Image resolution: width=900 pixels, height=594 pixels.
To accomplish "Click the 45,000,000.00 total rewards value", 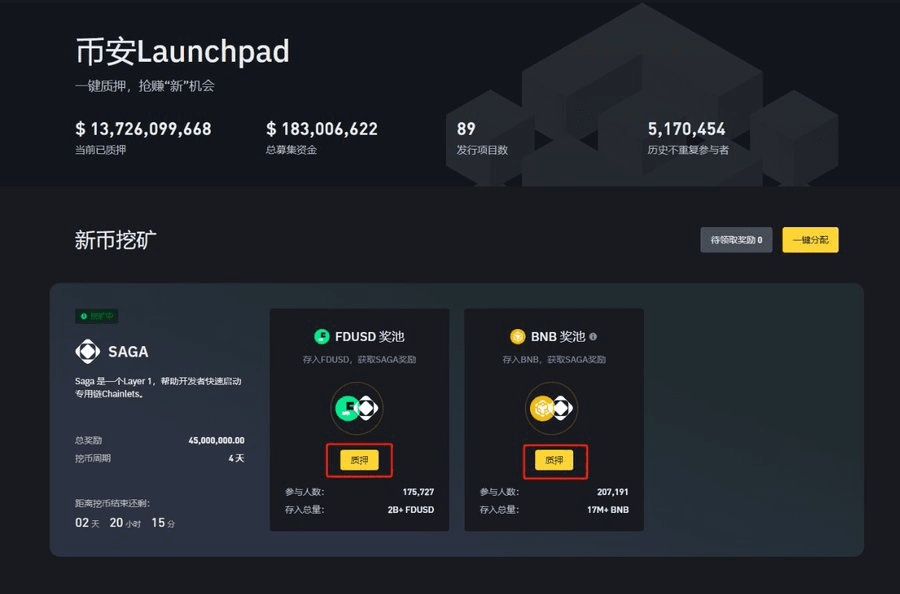I will click(216, 440).
